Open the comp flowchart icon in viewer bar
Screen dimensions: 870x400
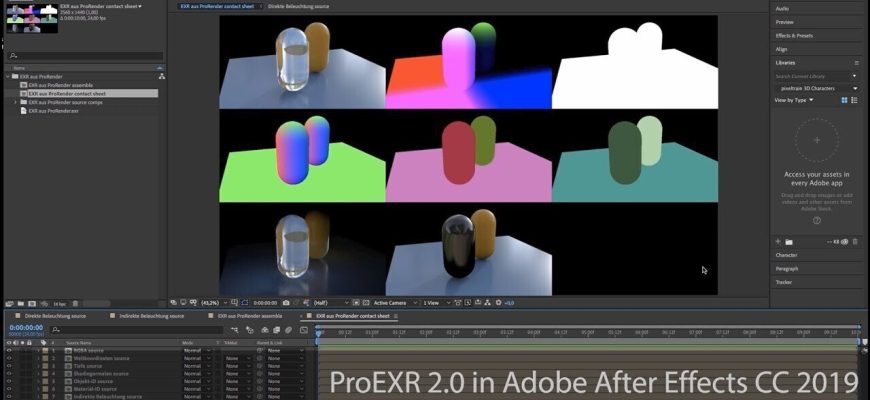487,303
